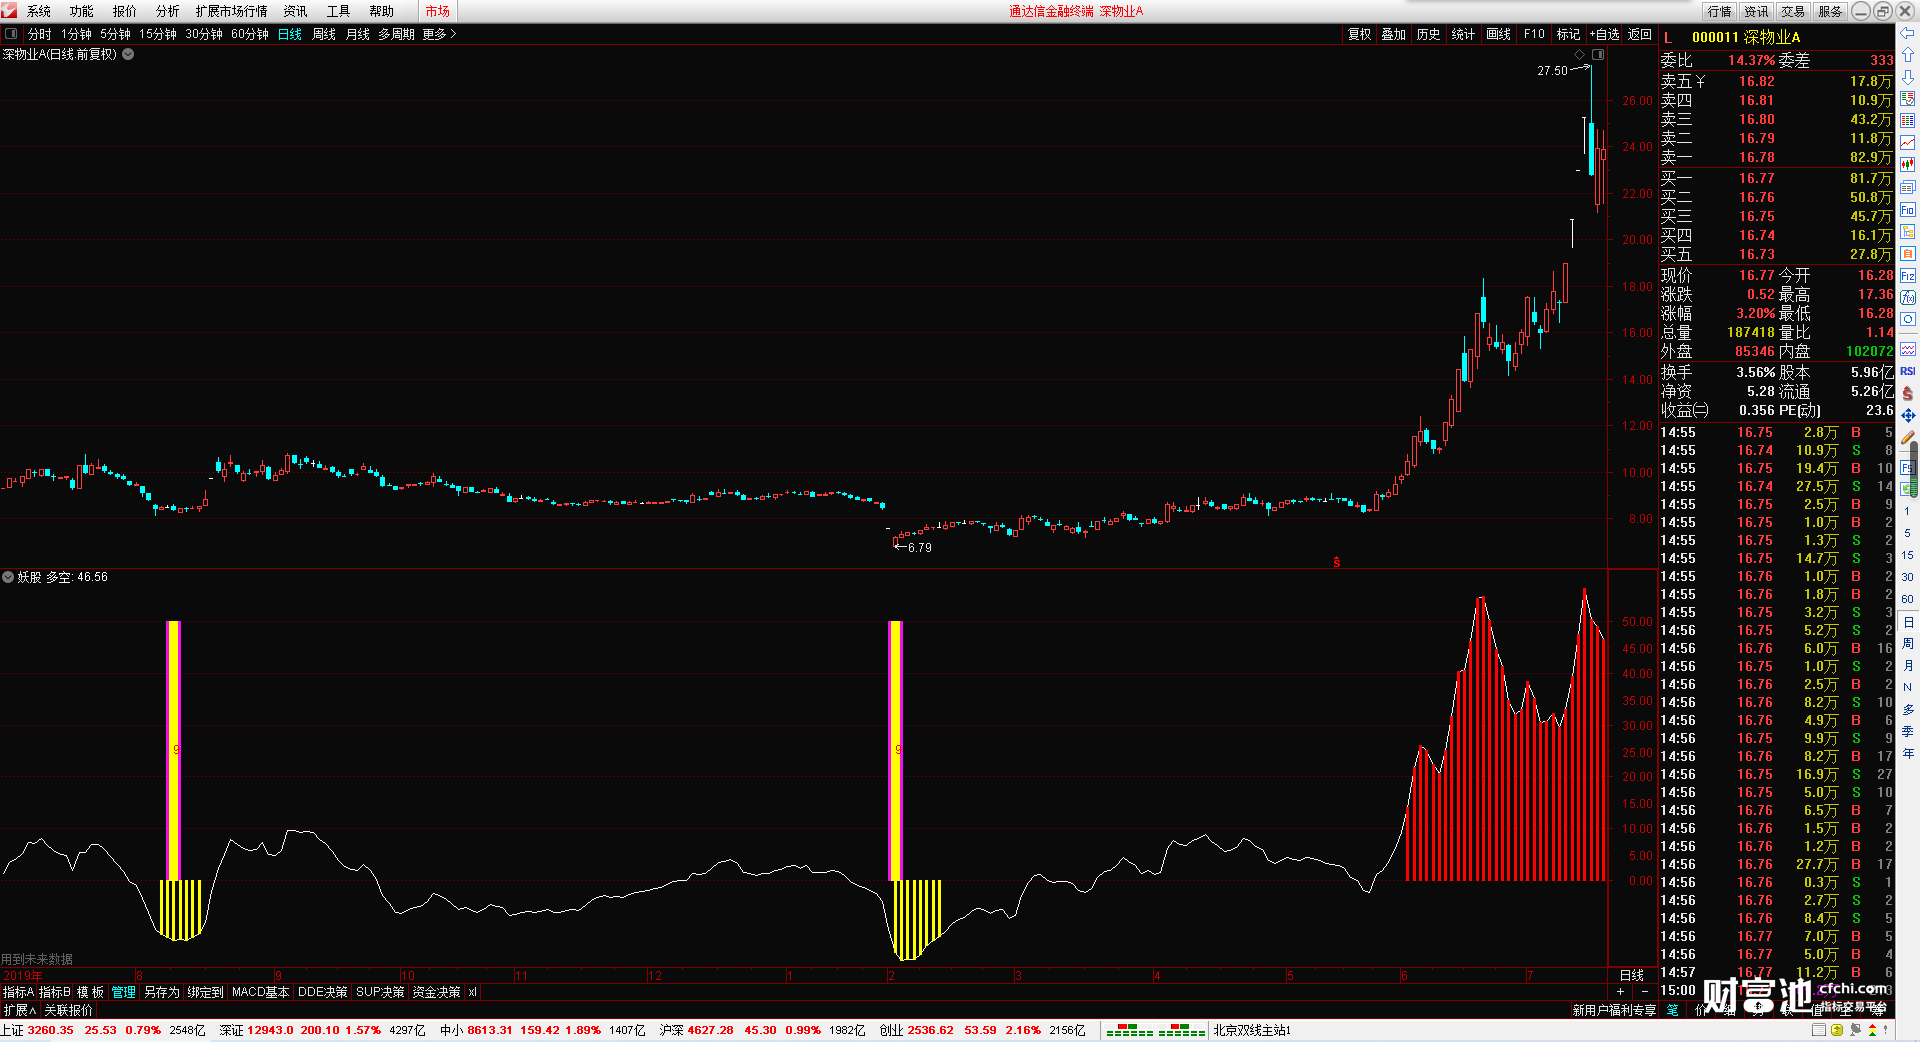
Task: Click the red S marker below chart
Action: click(1337, 562)
